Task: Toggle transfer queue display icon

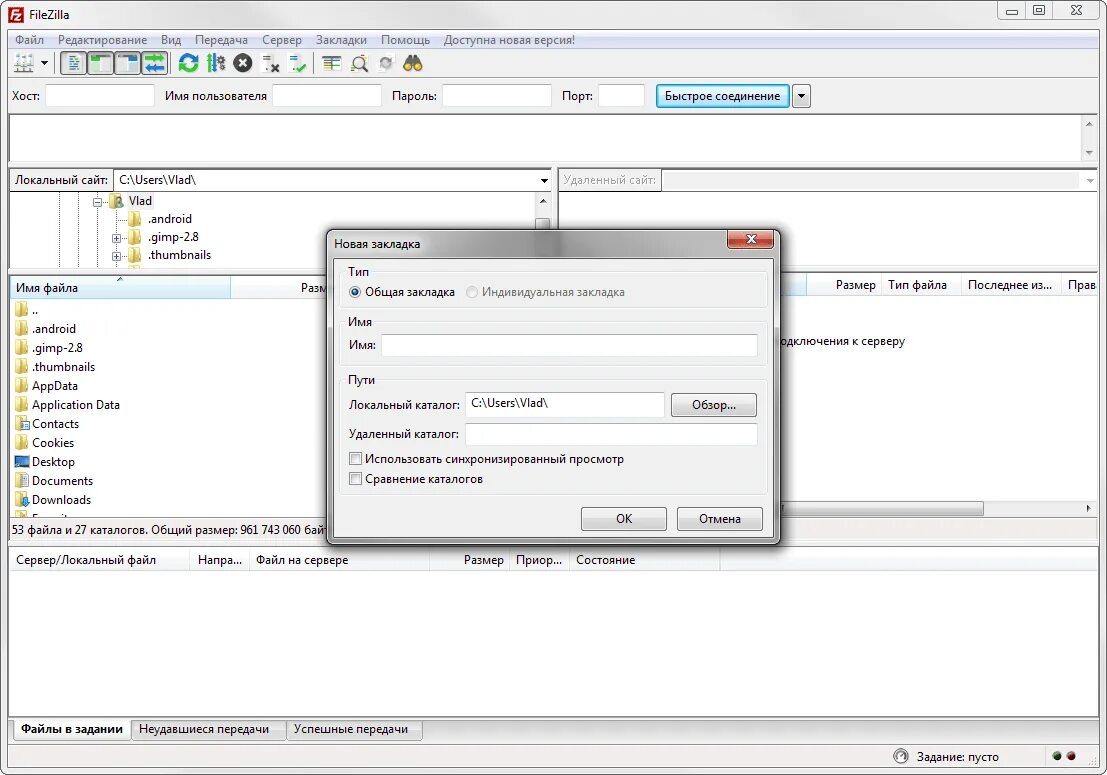Action: [x=155, y=64]
